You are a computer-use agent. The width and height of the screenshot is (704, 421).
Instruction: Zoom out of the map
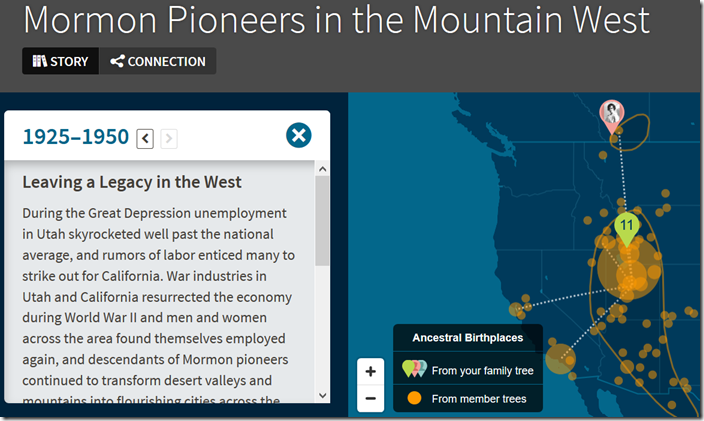point(370,399)
